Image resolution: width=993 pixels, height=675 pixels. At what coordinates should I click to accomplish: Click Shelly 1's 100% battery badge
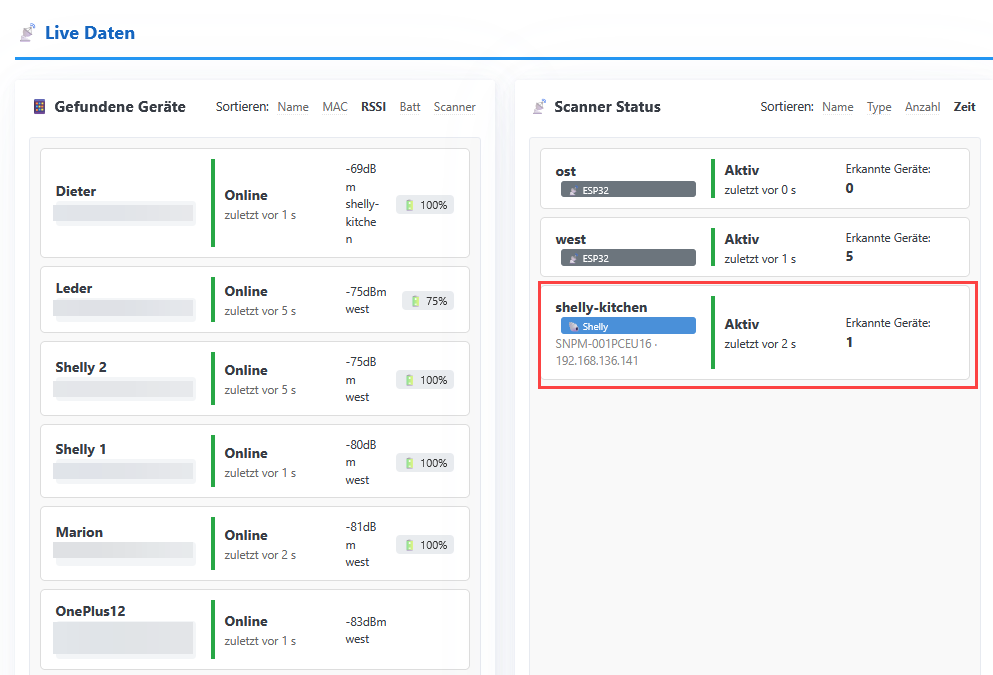pos(425,463)
